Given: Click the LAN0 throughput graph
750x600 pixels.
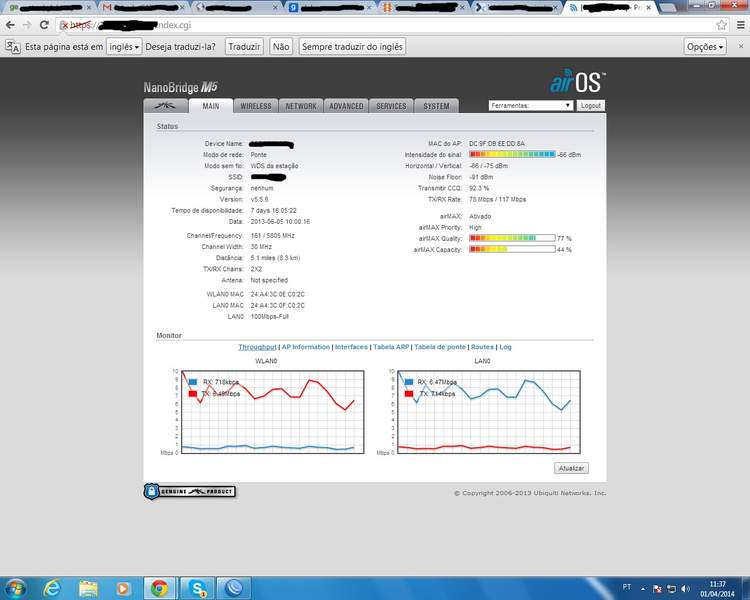Looking at the screenshot, I should (489, 412).
